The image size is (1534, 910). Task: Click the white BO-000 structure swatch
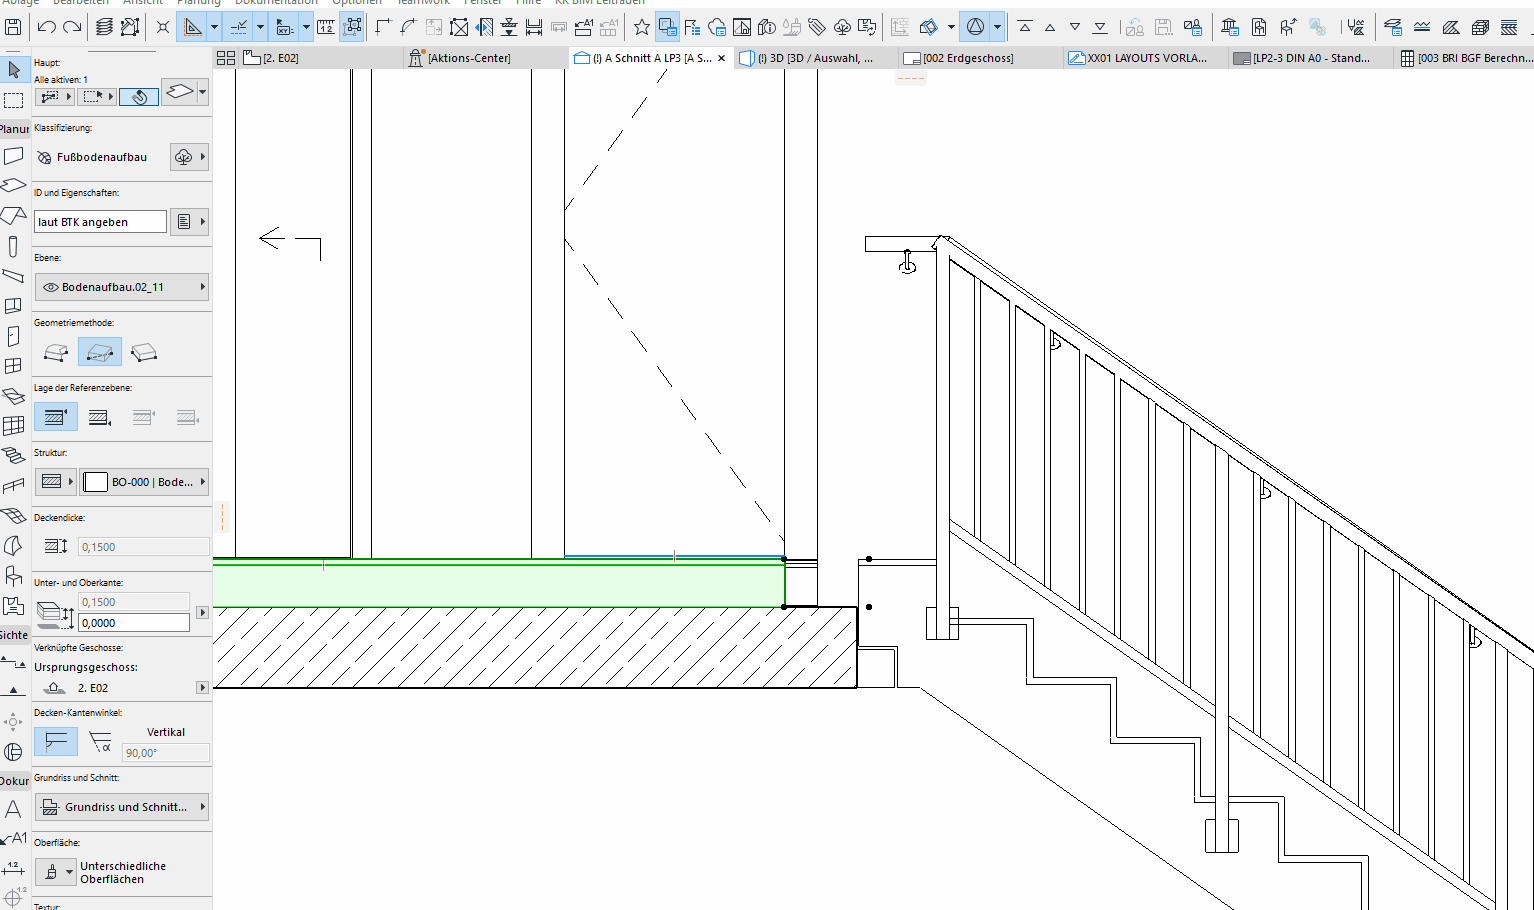(96, 482)
